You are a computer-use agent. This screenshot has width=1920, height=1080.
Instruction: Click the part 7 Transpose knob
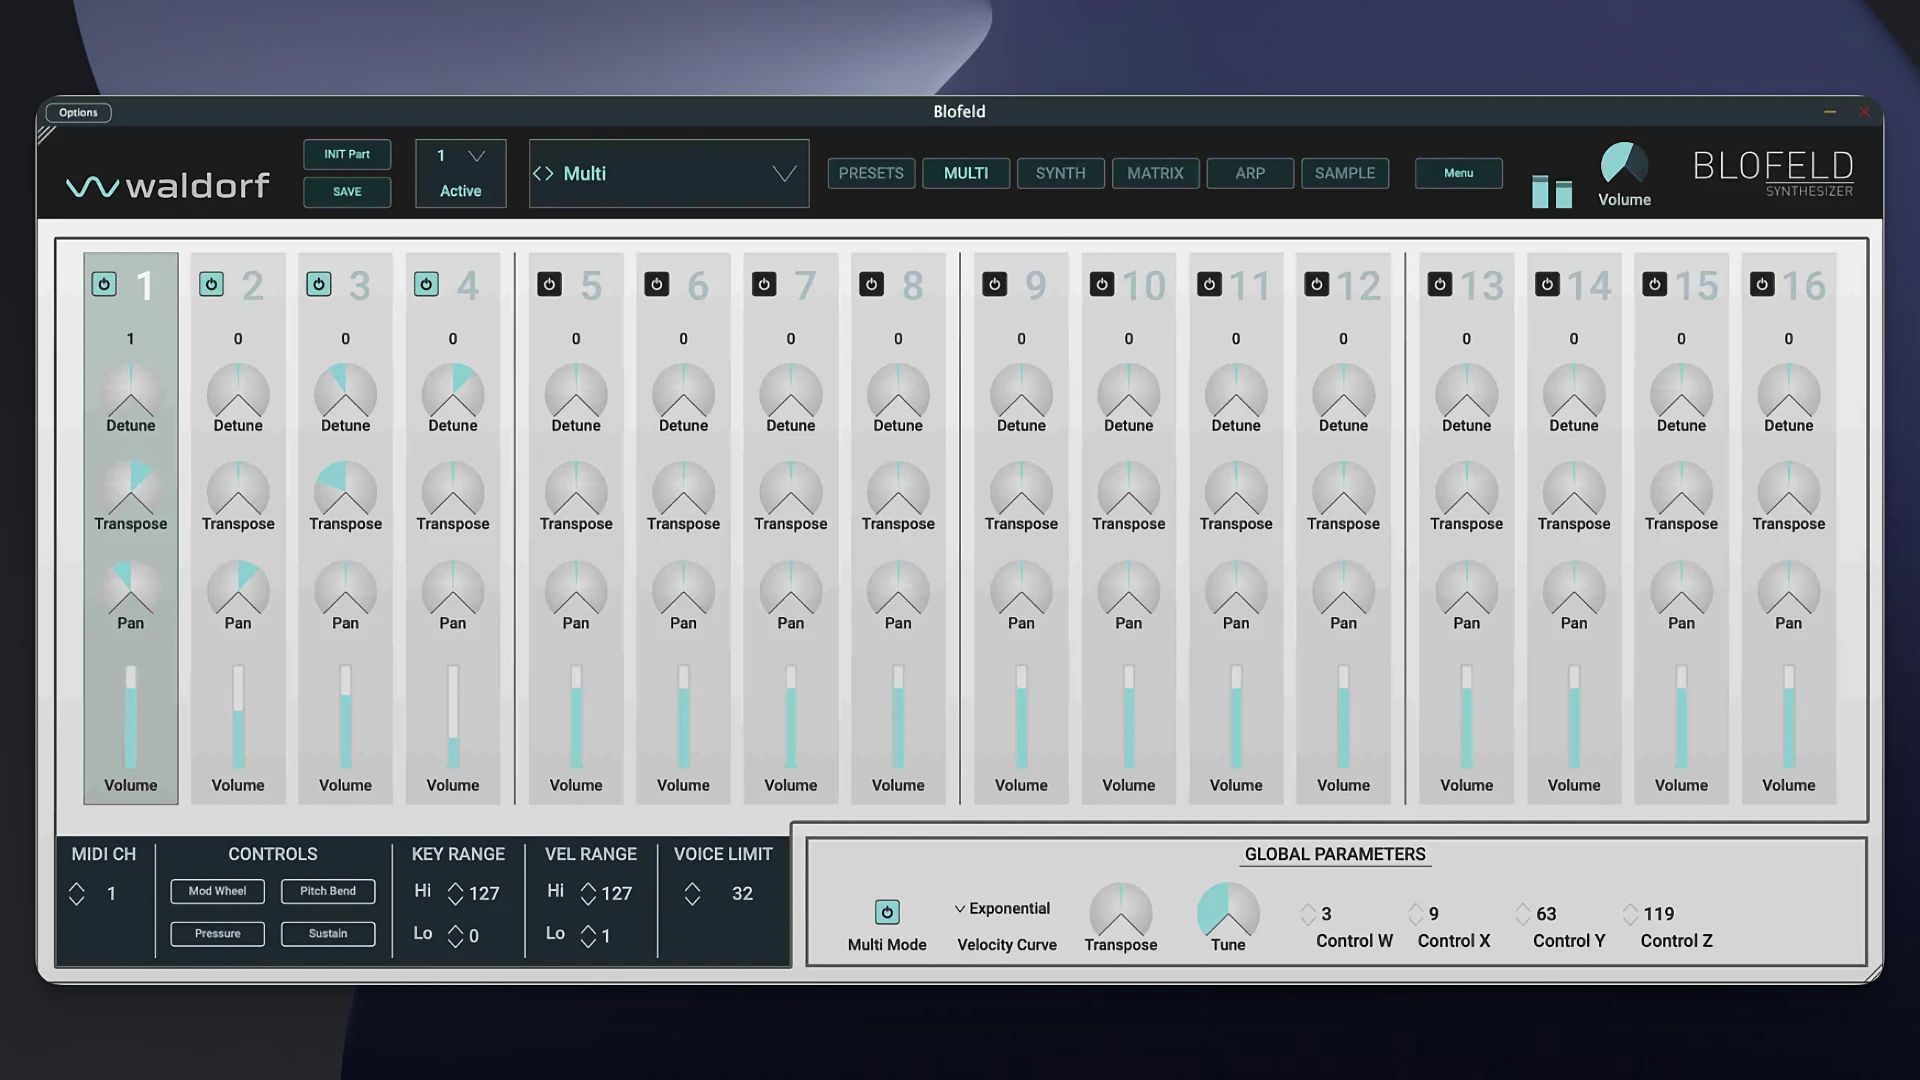(x=791, y=490)
